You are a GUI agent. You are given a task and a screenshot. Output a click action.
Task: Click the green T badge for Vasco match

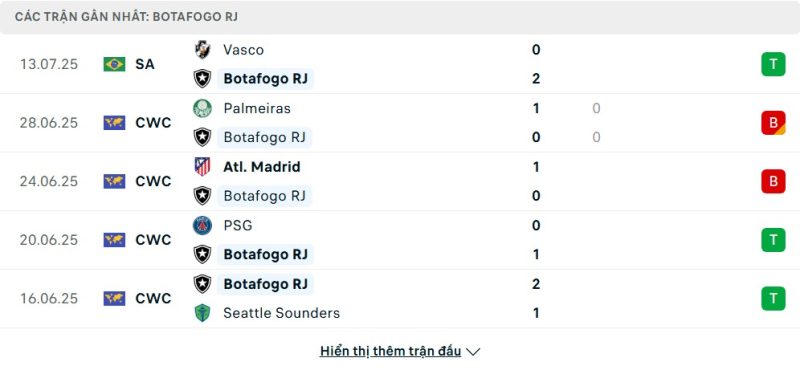pyautogui.click(x=773, y=64)
